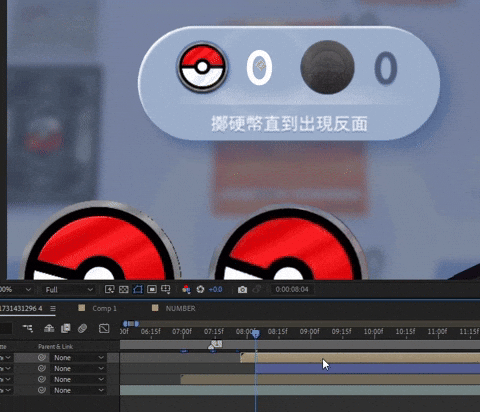This screenshot has height=412, width=480.
Task: Click the Show Snapshot icon
Action: tap(256, 290)
